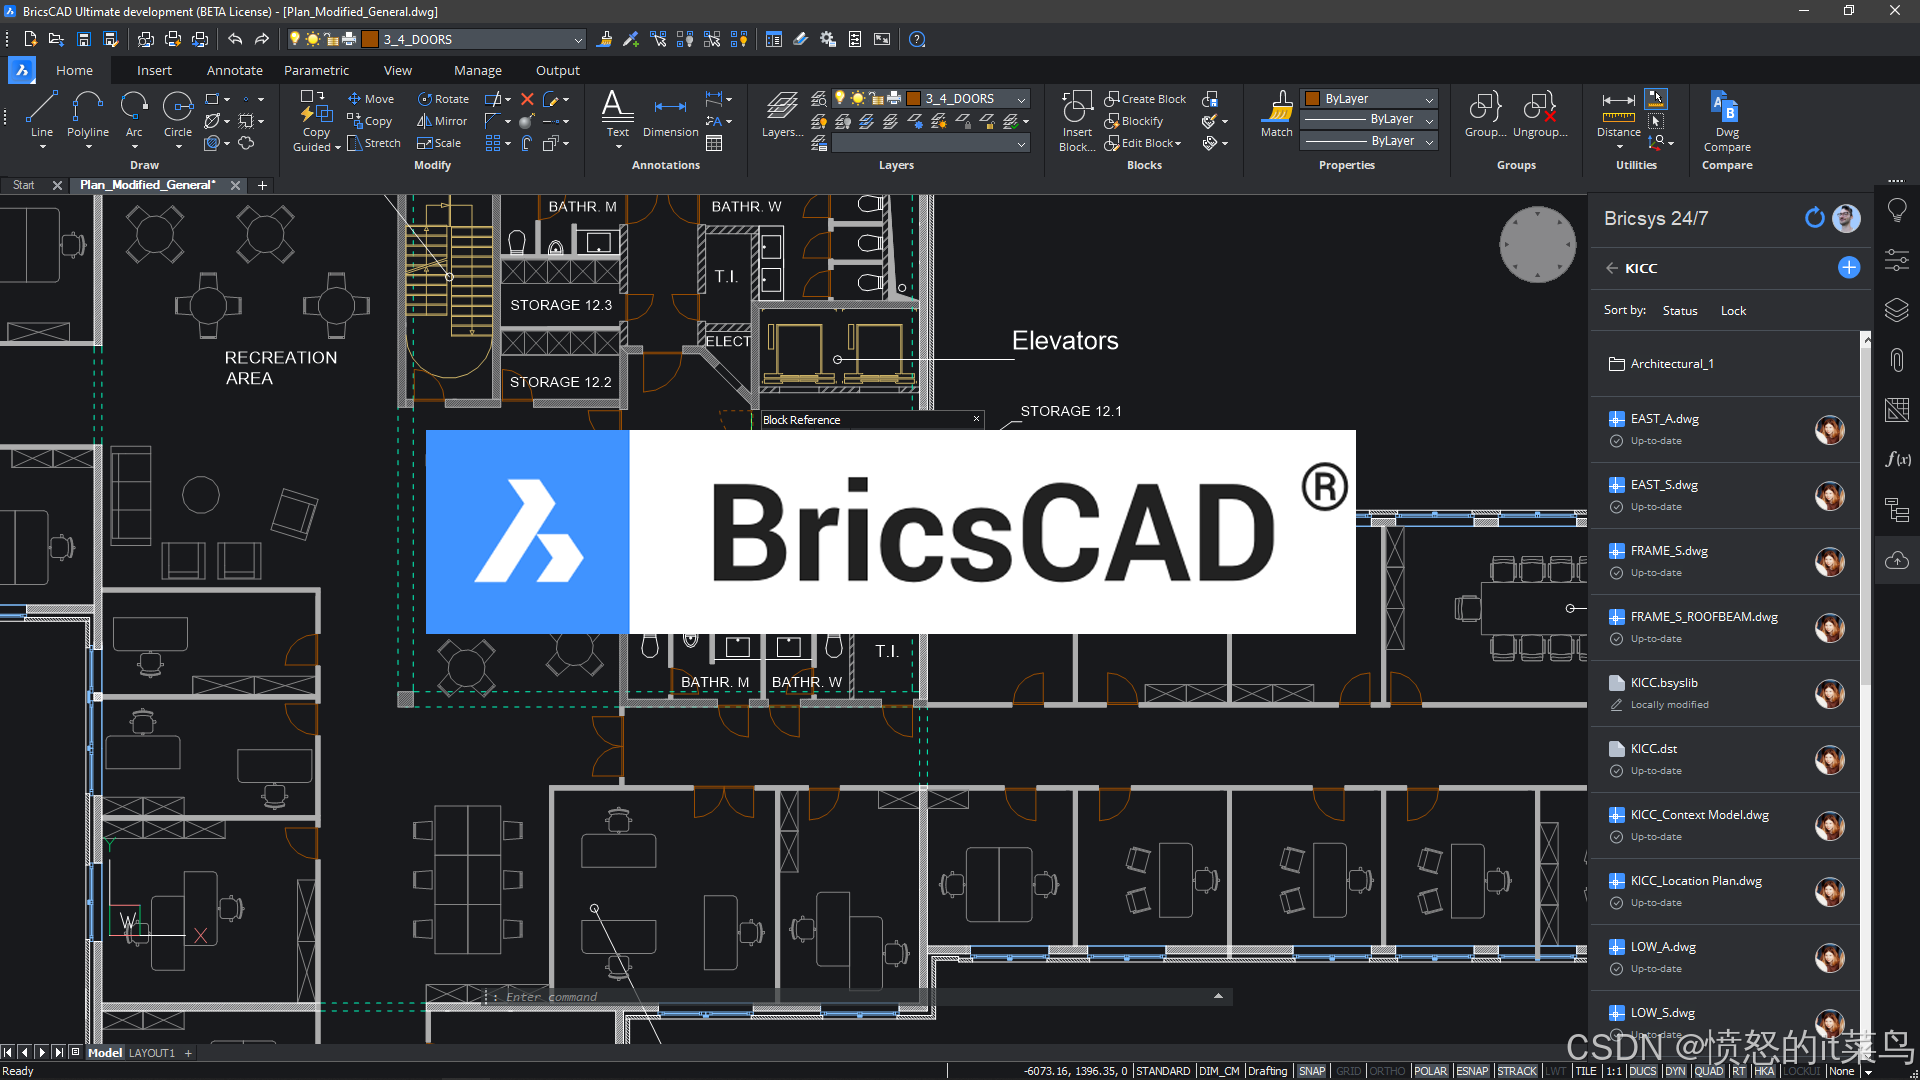This screenshot has height=1080, width=1920.
Task: Toggle POLAR tracking in status bar
Action: [1430, 1071]
